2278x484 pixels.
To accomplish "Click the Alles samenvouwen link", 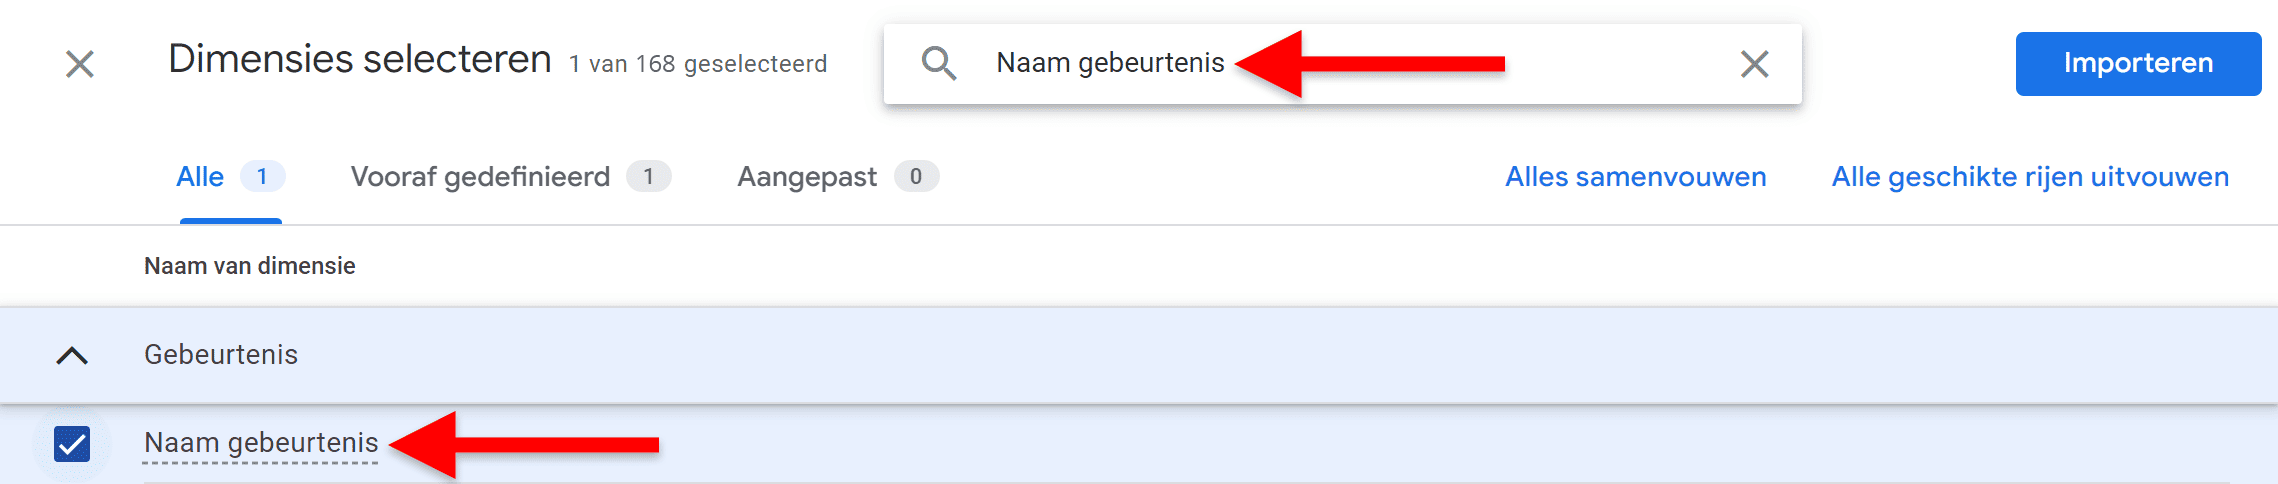I will coord(1636,177).
